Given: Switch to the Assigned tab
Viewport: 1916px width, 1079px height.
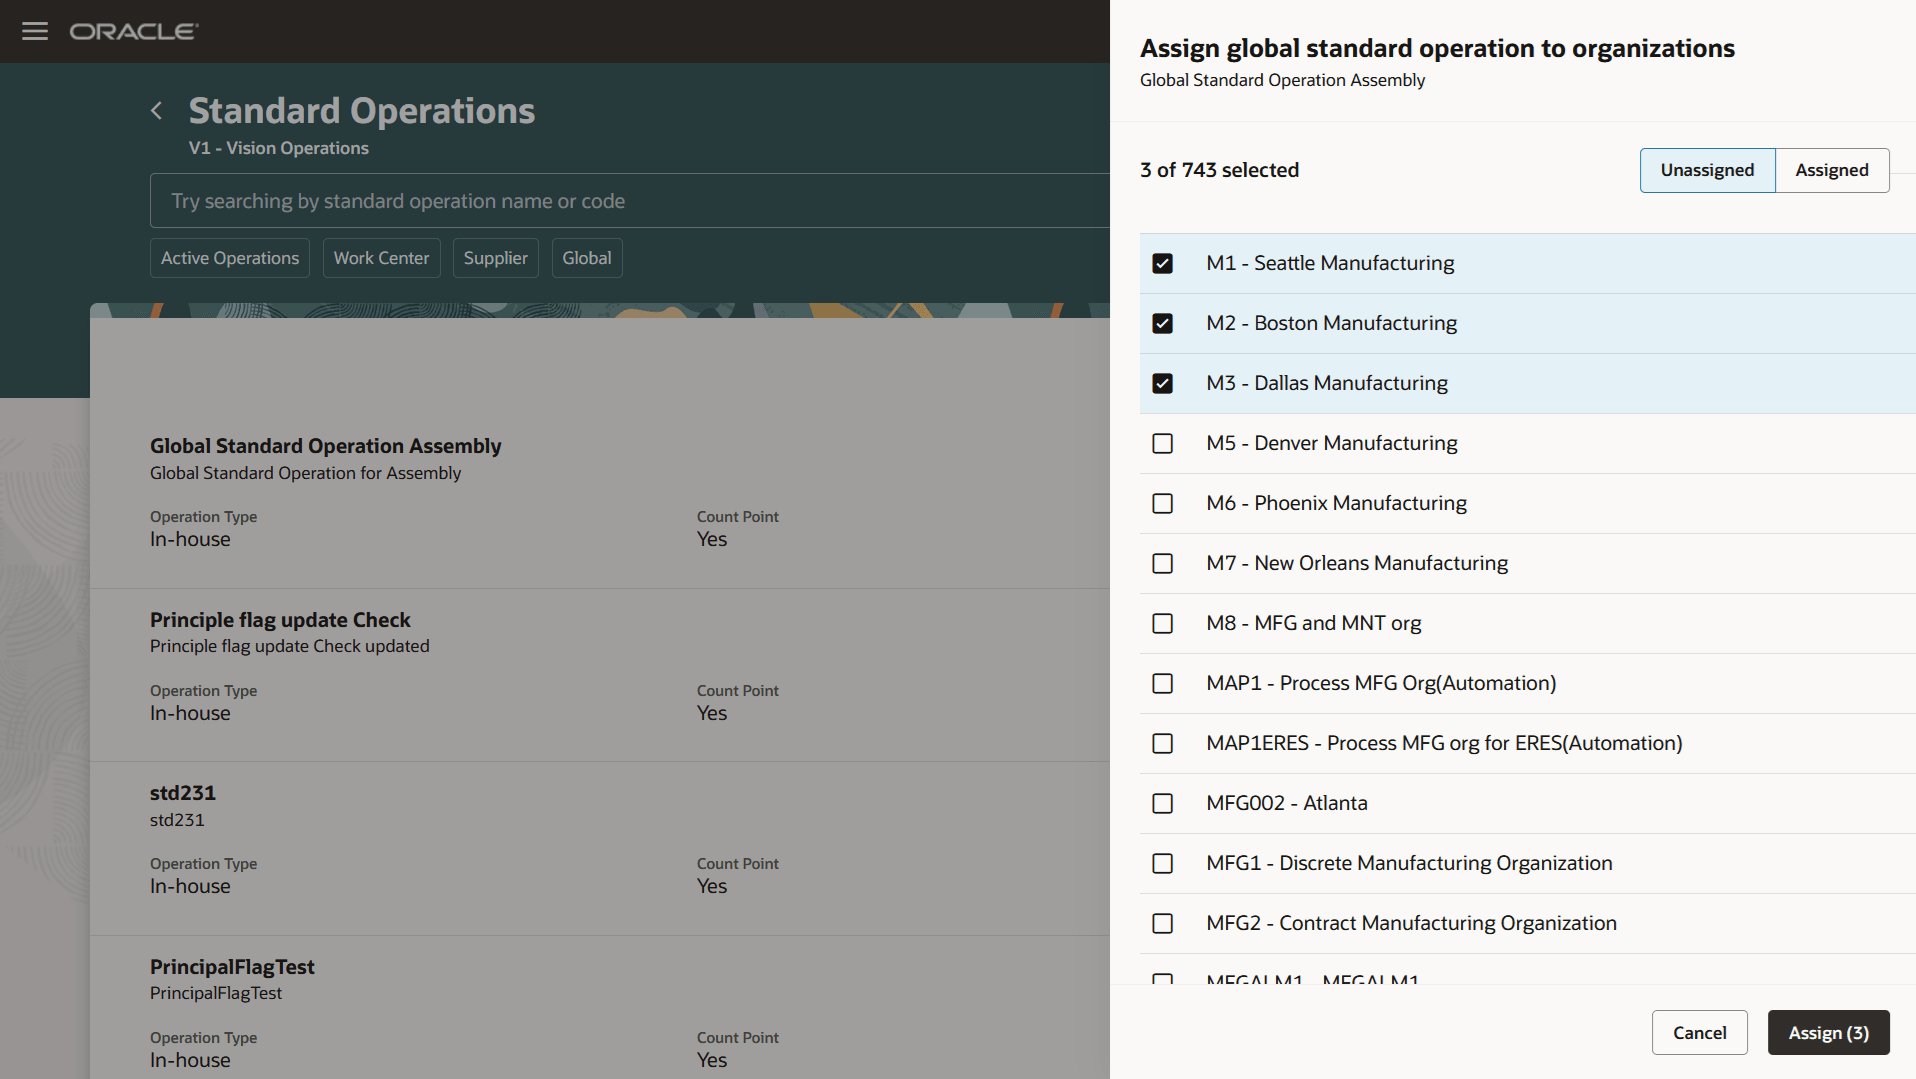Looking at the screenshot, I should pyautogui.click(x=1831, y=170).
